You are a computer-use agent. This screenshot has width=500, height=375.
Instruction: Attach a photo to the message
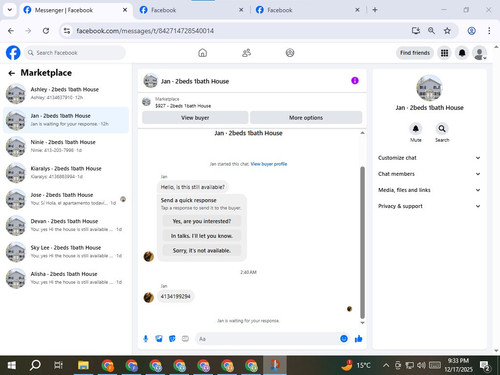point(159,339)
